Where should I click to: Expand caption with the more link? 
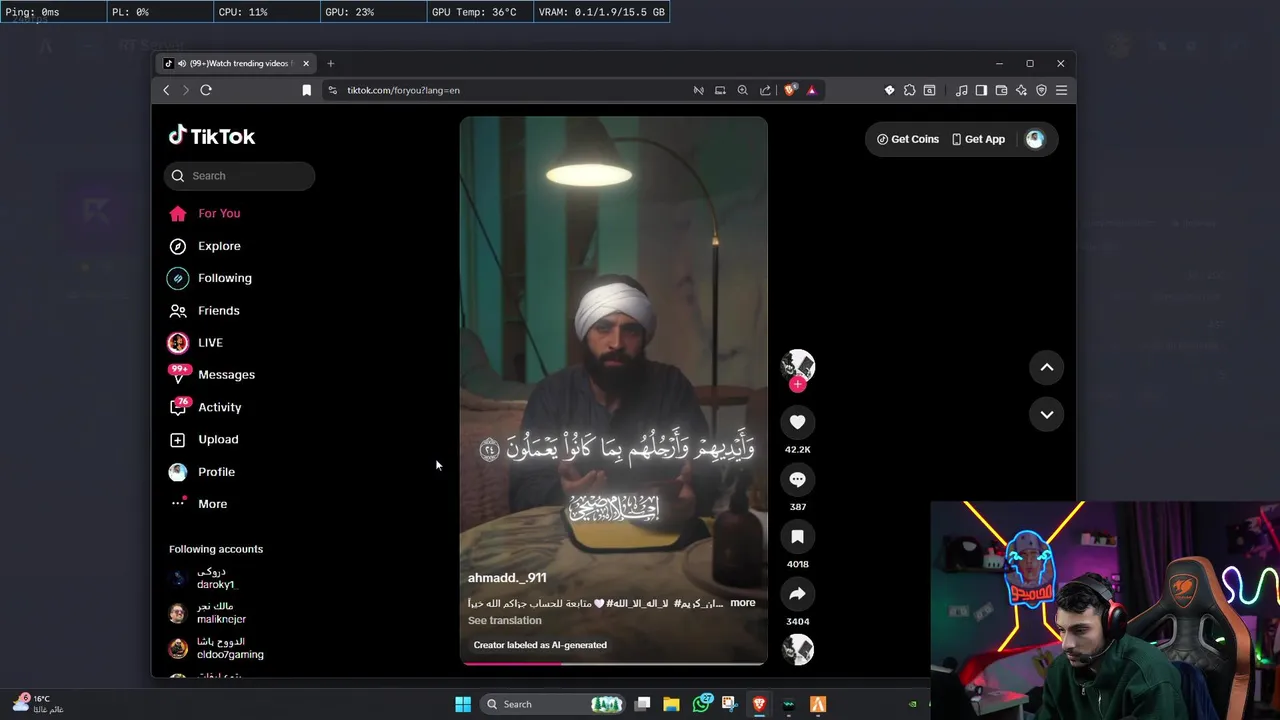click(743, 603)
